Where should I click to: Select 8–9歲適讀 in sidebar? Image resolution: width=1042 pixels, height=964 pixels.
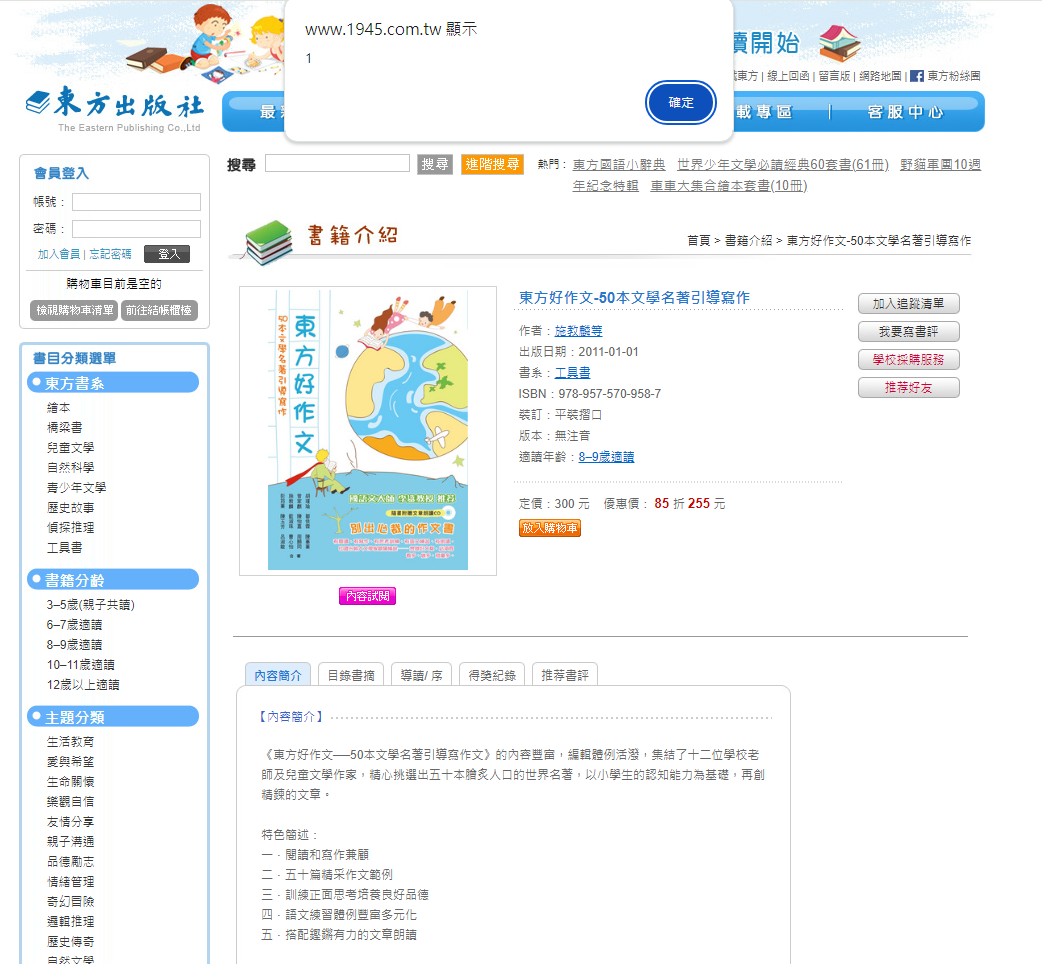[74, 644]
